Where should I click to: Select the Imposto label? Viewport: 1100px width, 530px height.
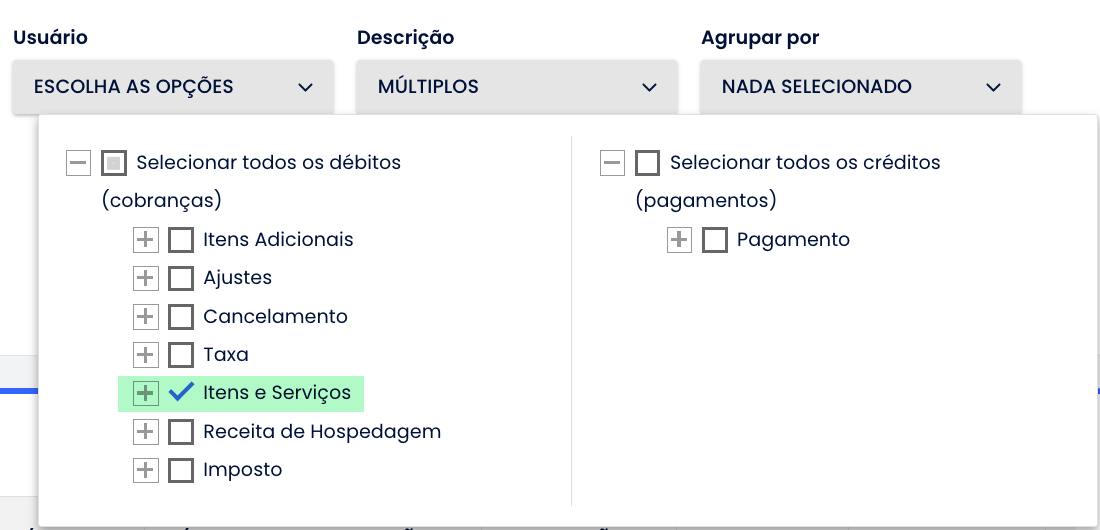[x=243, y=470]
